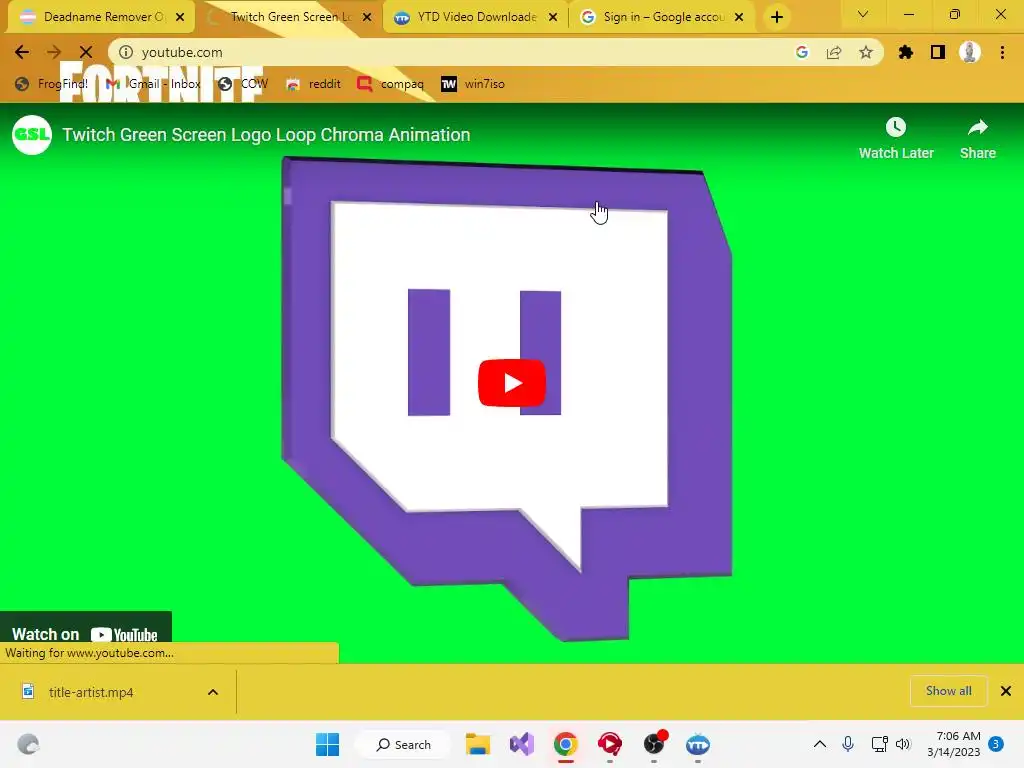
Task: Switch to YTD Video Downloader tab
Action: (x=473, y=17)
